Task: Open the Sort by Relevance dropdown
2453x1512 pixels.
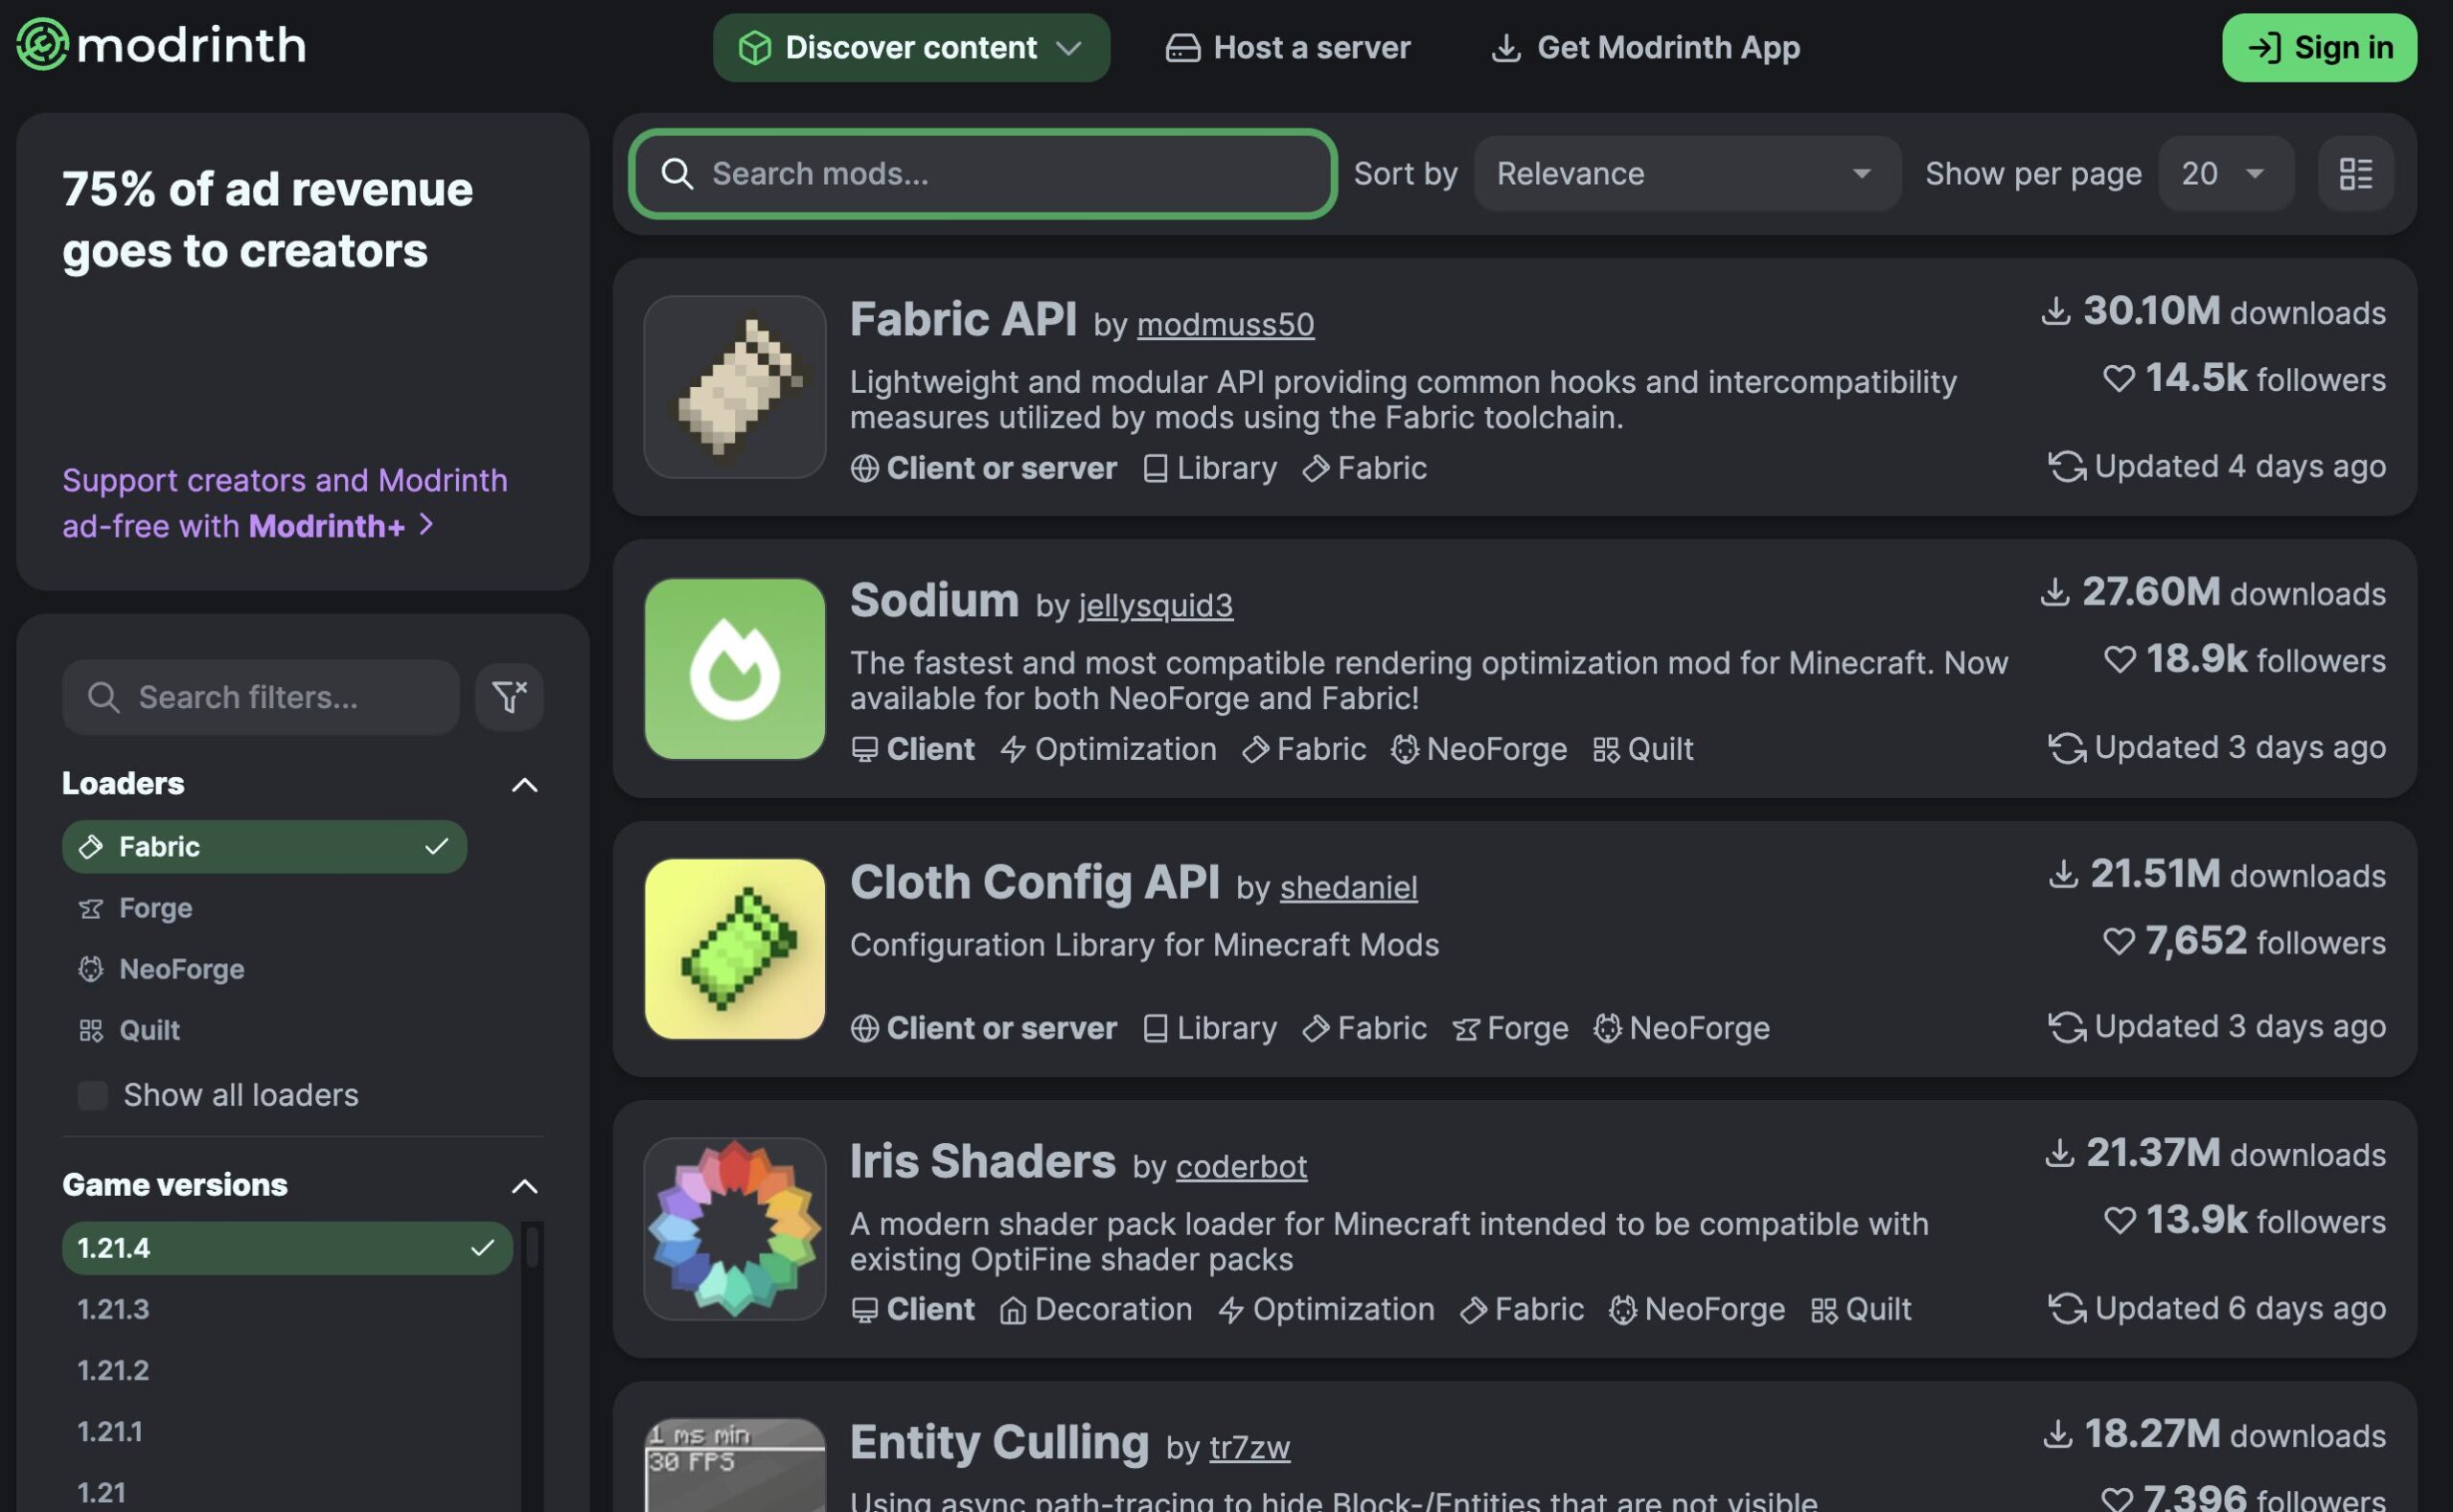Action: pyautogui.click(x=1687, y=174)
